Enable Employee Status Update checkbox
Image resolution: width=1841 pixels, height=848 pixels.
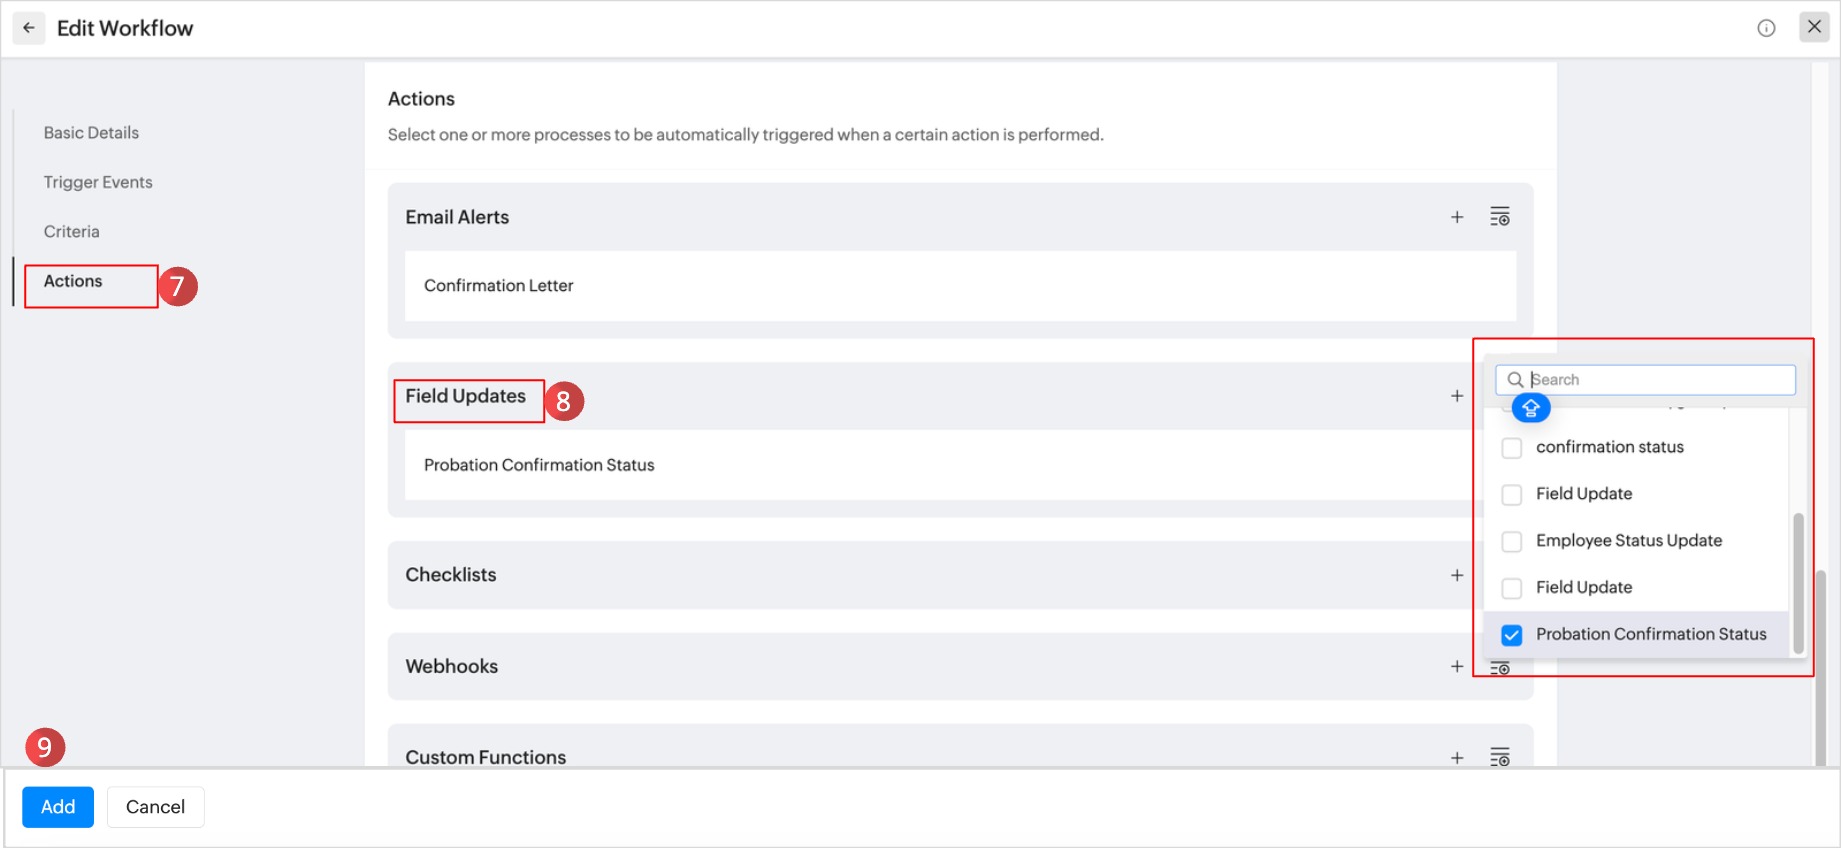point(1512,541)
